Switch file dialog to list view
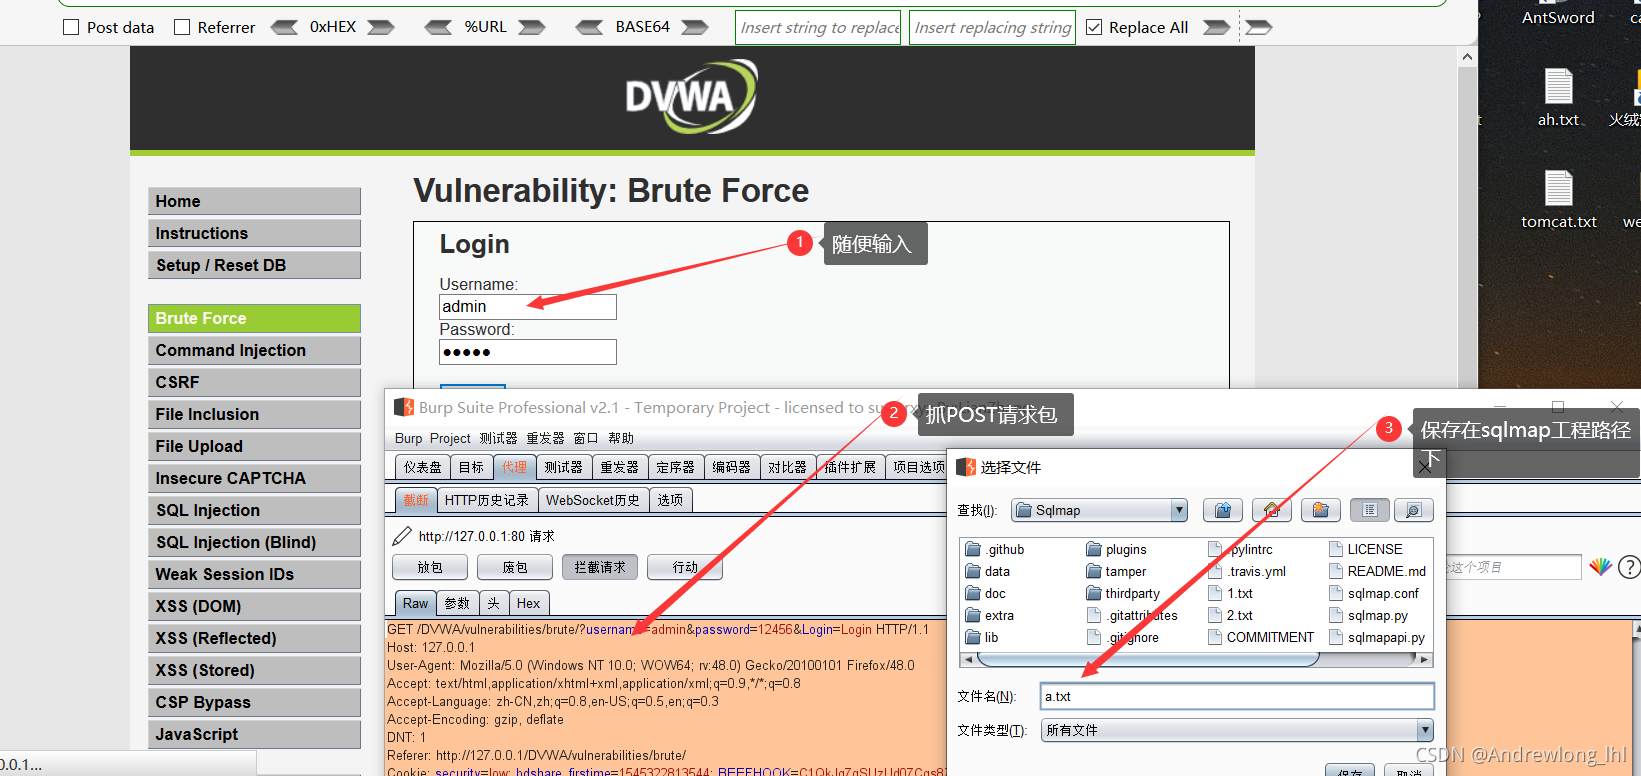Image resolution: width=1641 pixels, height=776 pixels. (x=1370, y=510)
